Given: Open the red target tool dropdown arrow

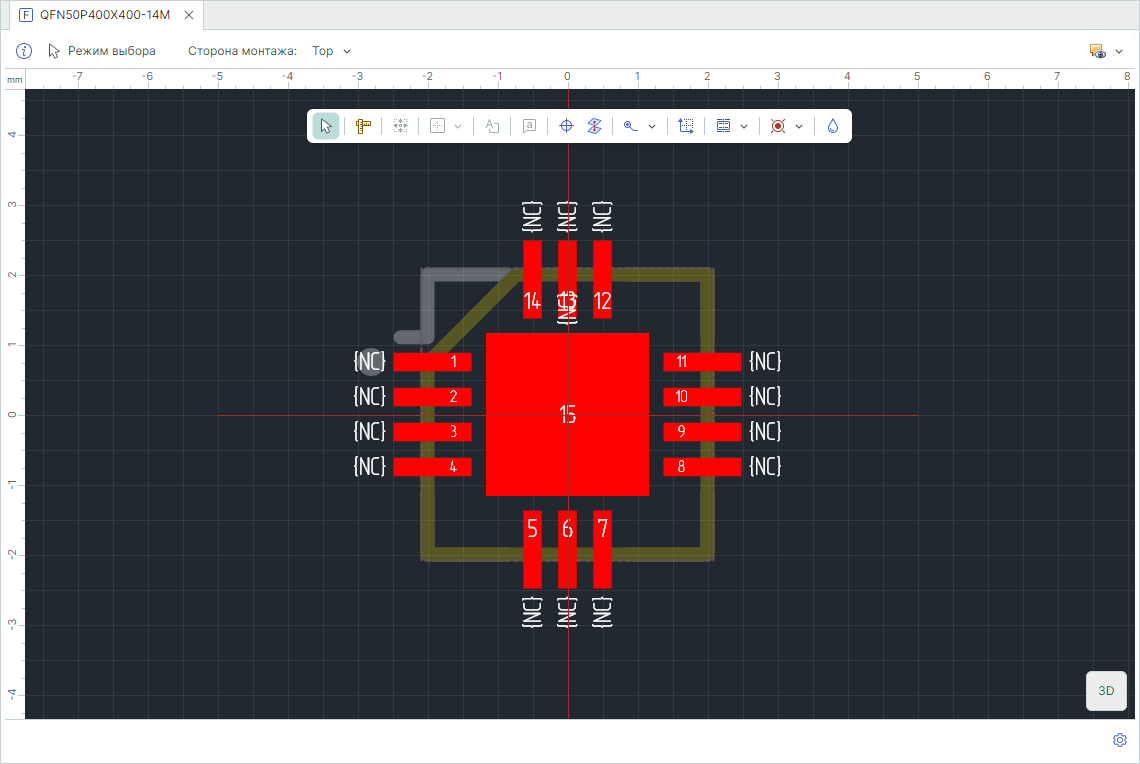Looking at the screenshot, I should click(x=799, y=126).
